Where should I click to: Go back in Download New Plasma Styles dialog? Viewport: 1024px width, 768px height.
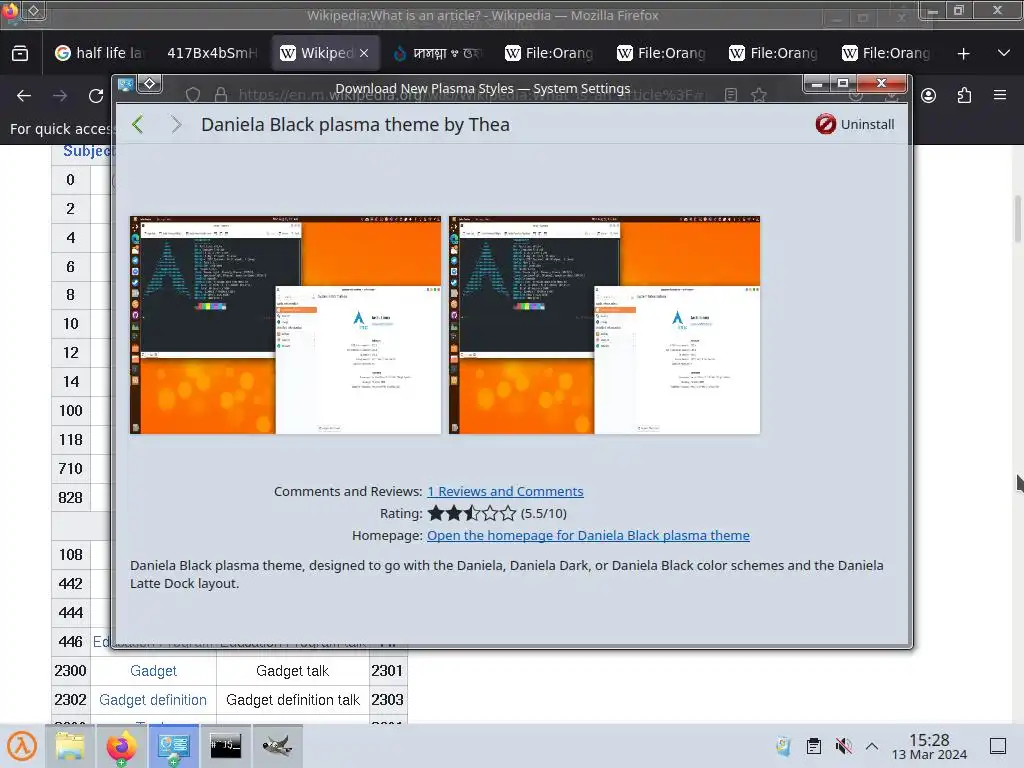pos(137,124)
